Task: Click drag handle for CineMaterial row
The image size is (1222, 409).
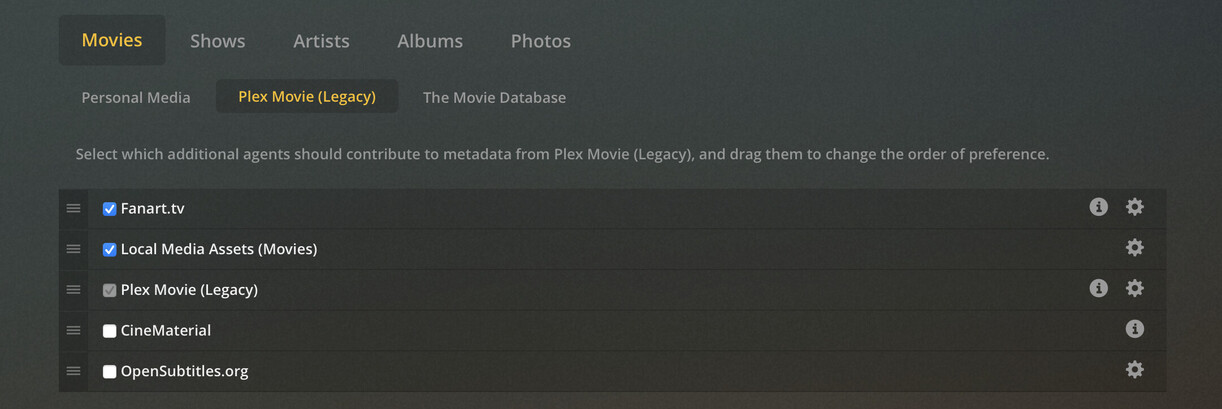Action: point(73,330)
